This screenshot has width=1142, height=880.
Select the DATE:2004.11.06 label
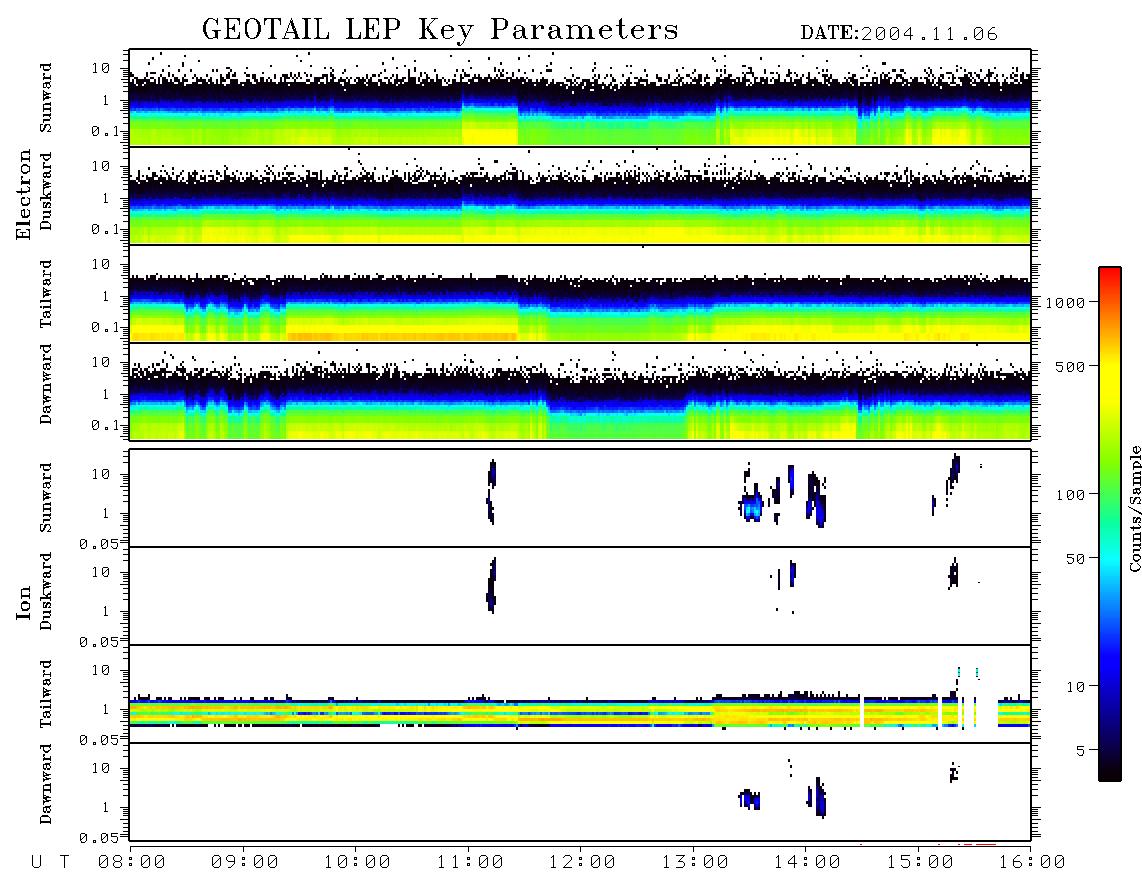[x=899, y=34]
